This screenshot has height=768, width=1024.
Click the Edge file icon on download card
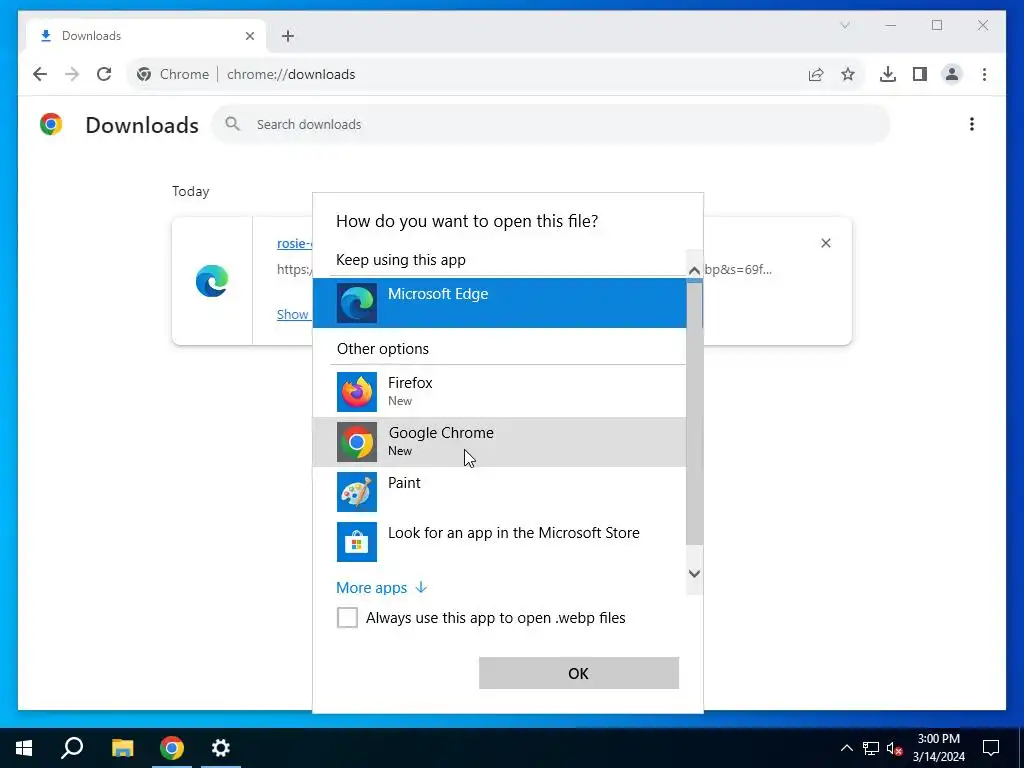(212, 281)
